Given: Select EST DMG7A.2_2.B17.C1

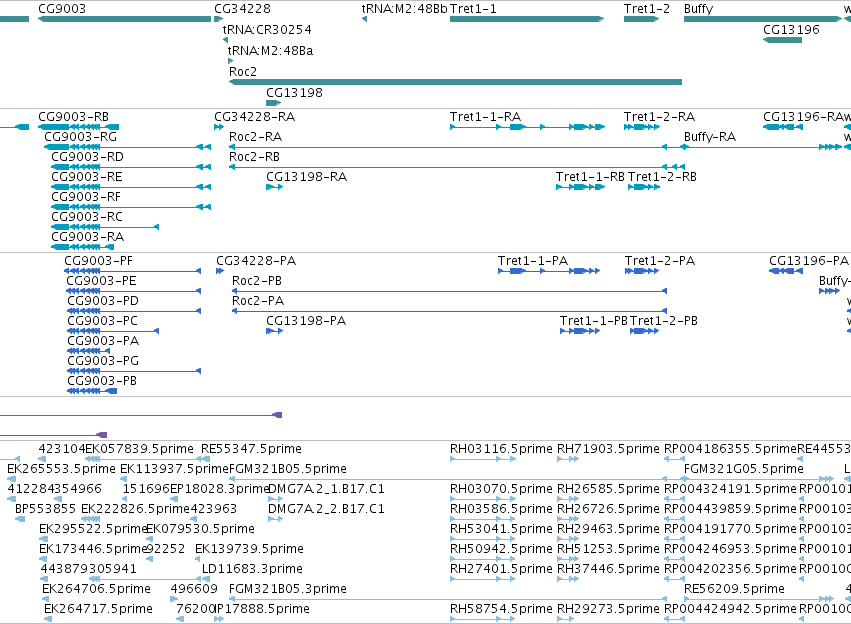Looking at the screenshot, I should pos(326,509).
